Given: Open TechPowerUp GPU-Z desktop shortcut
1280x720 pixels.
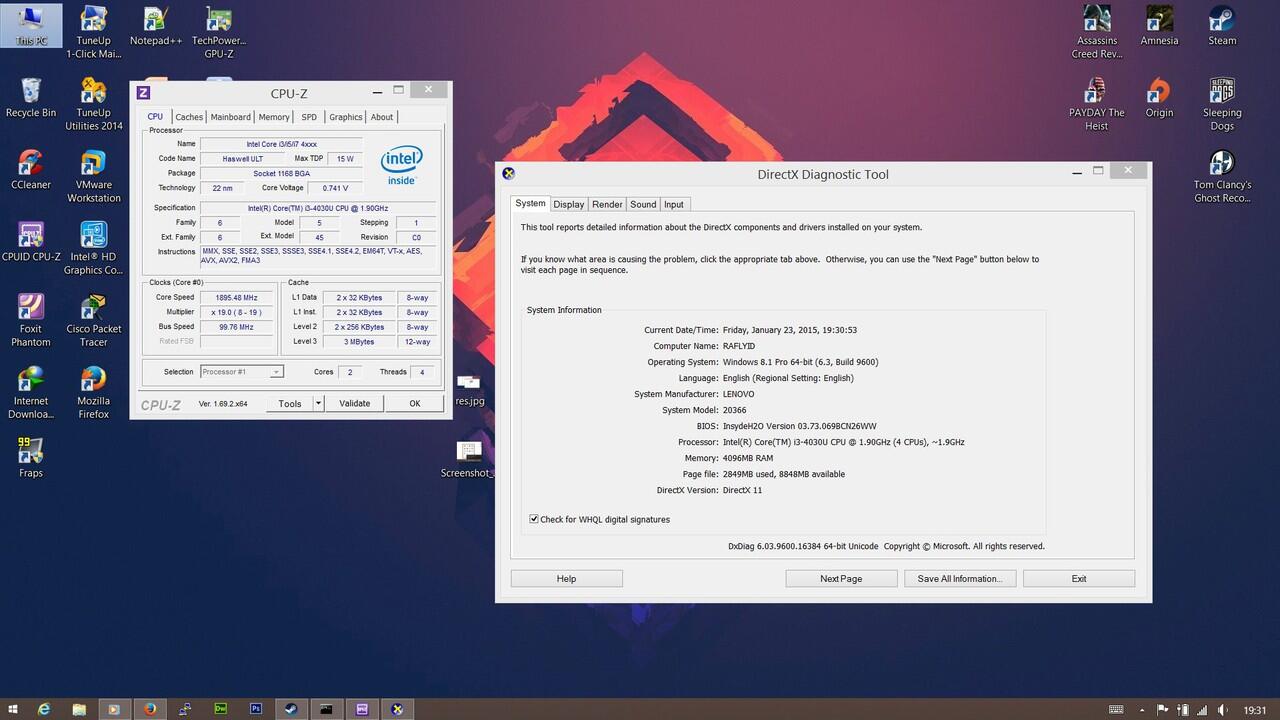Looking at the screenshot, I should pos(219,32).
